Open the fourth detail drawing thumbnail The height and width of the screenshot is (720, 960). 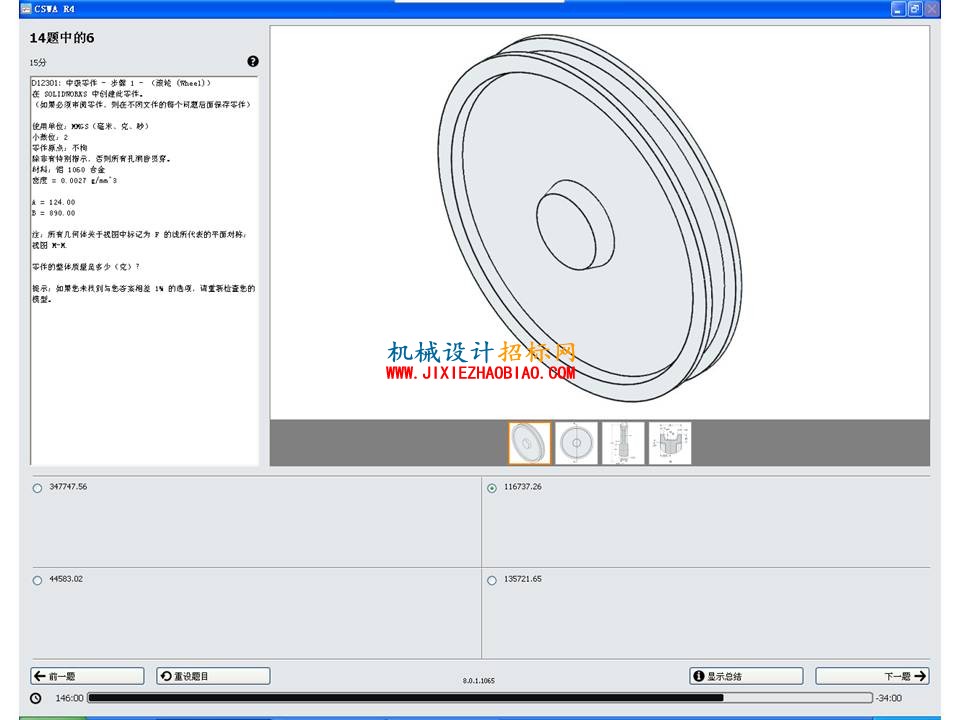click(670, 443)
